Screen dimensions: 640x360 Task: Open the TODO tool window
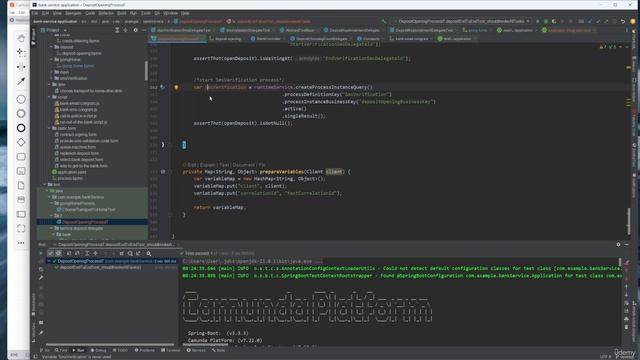pos(120,350)
